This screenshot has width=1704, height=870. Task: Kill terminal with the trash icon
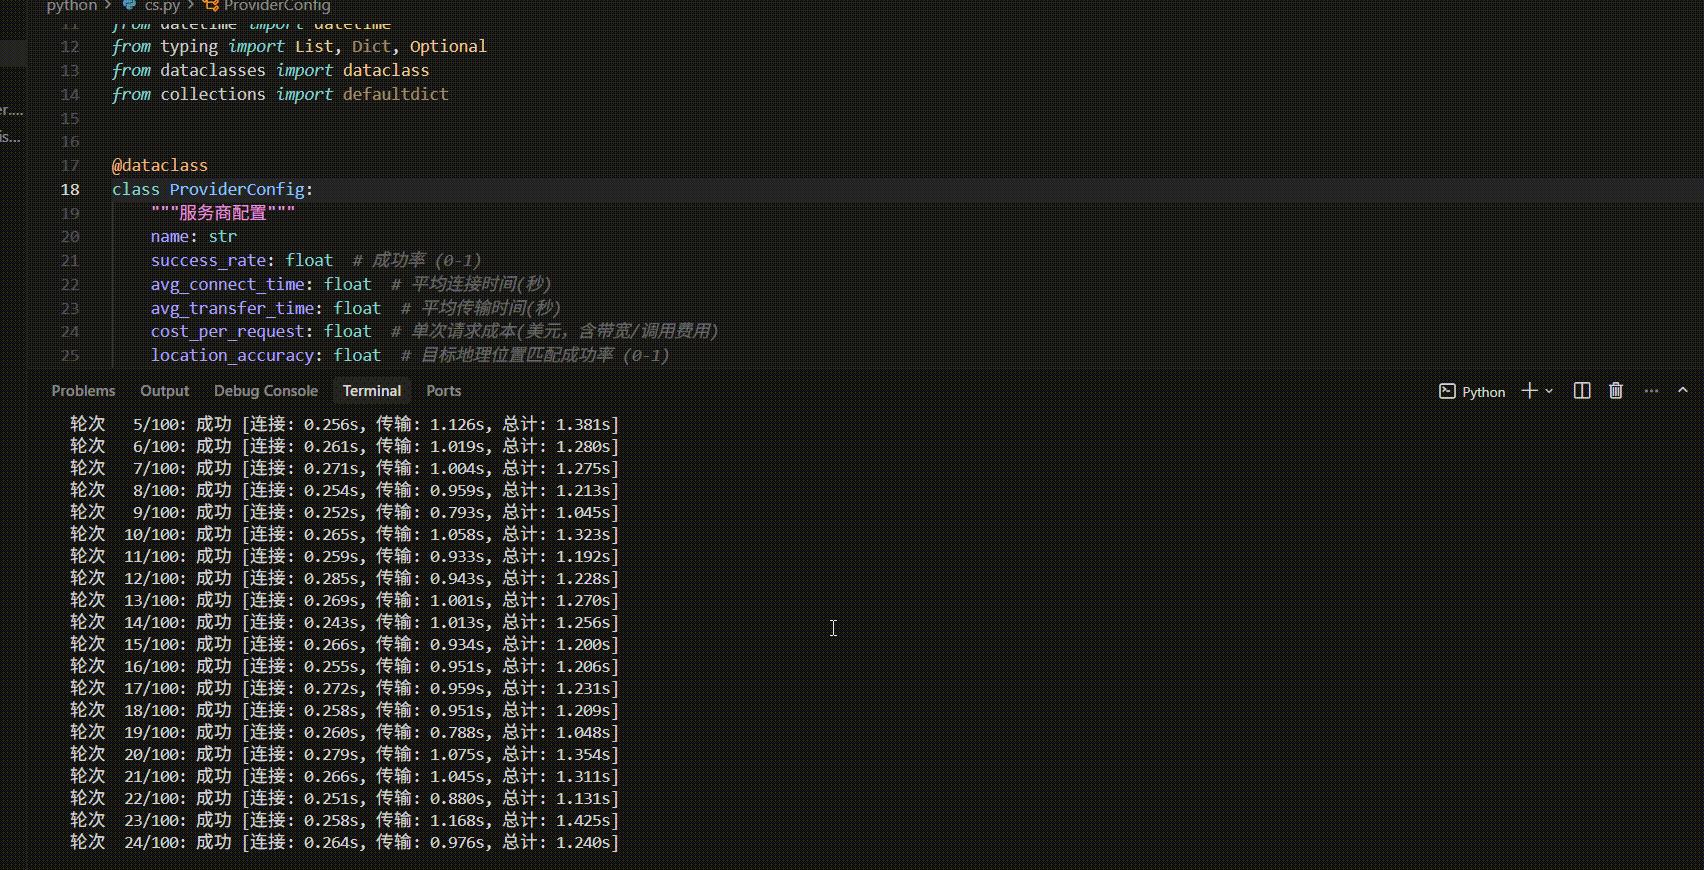pyautogui.click(x=1616, y=391)
